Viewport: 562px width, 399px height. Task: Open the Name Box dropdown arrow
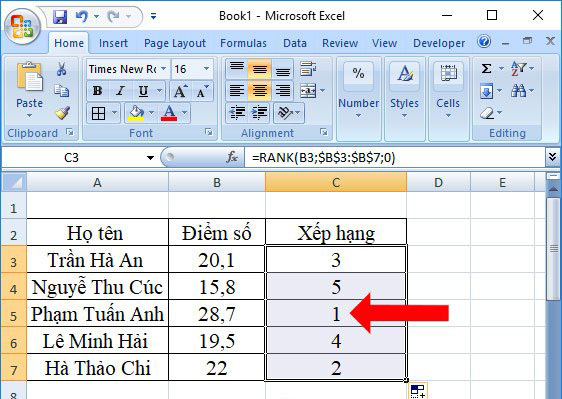point(150,157)
